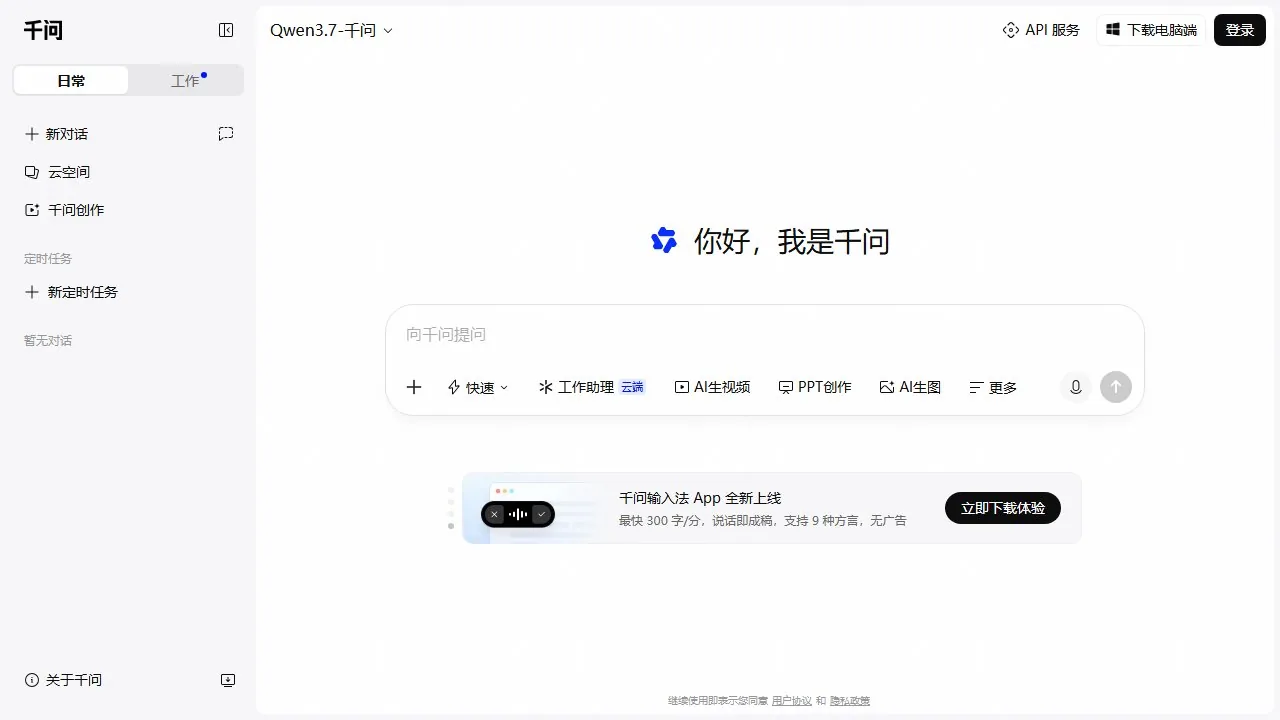
Task: Click the 千问输入法 App 全新上线 banner title
Action: click(700, 498)
